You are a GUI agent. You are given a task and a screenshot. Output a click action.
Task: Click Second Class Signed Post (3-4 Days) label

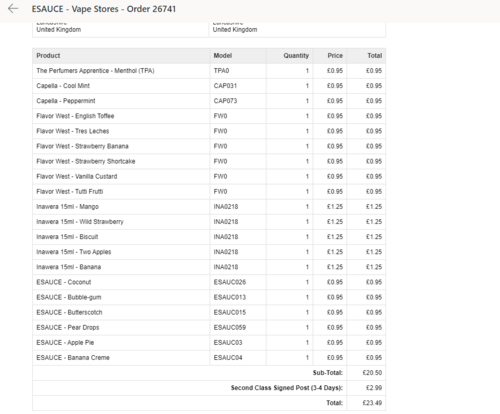[x=287, y=388]
